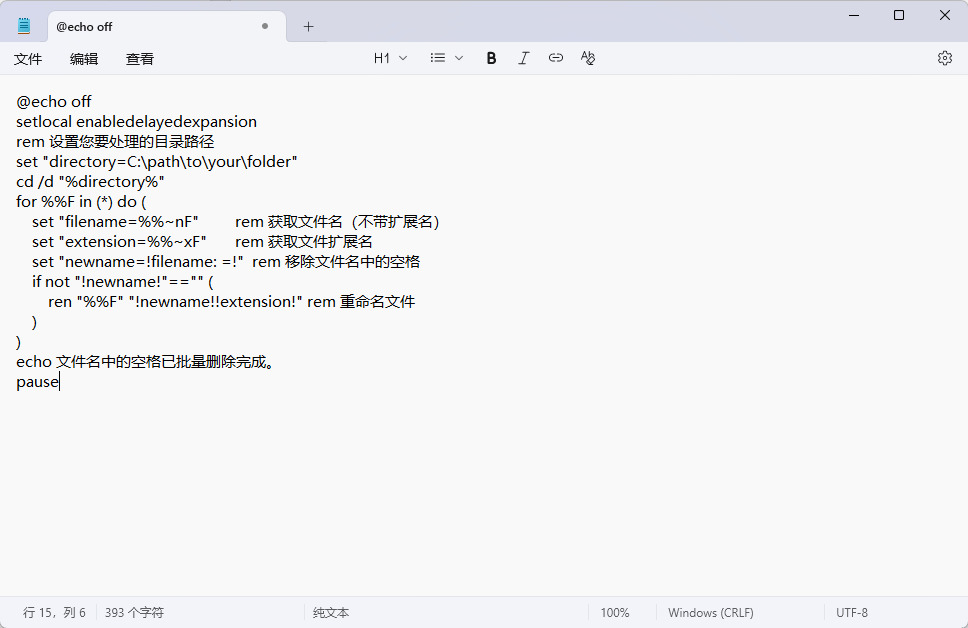Click the 100% zoom level in status bar
Screen dimensions: 968x628
coord(615,612)
